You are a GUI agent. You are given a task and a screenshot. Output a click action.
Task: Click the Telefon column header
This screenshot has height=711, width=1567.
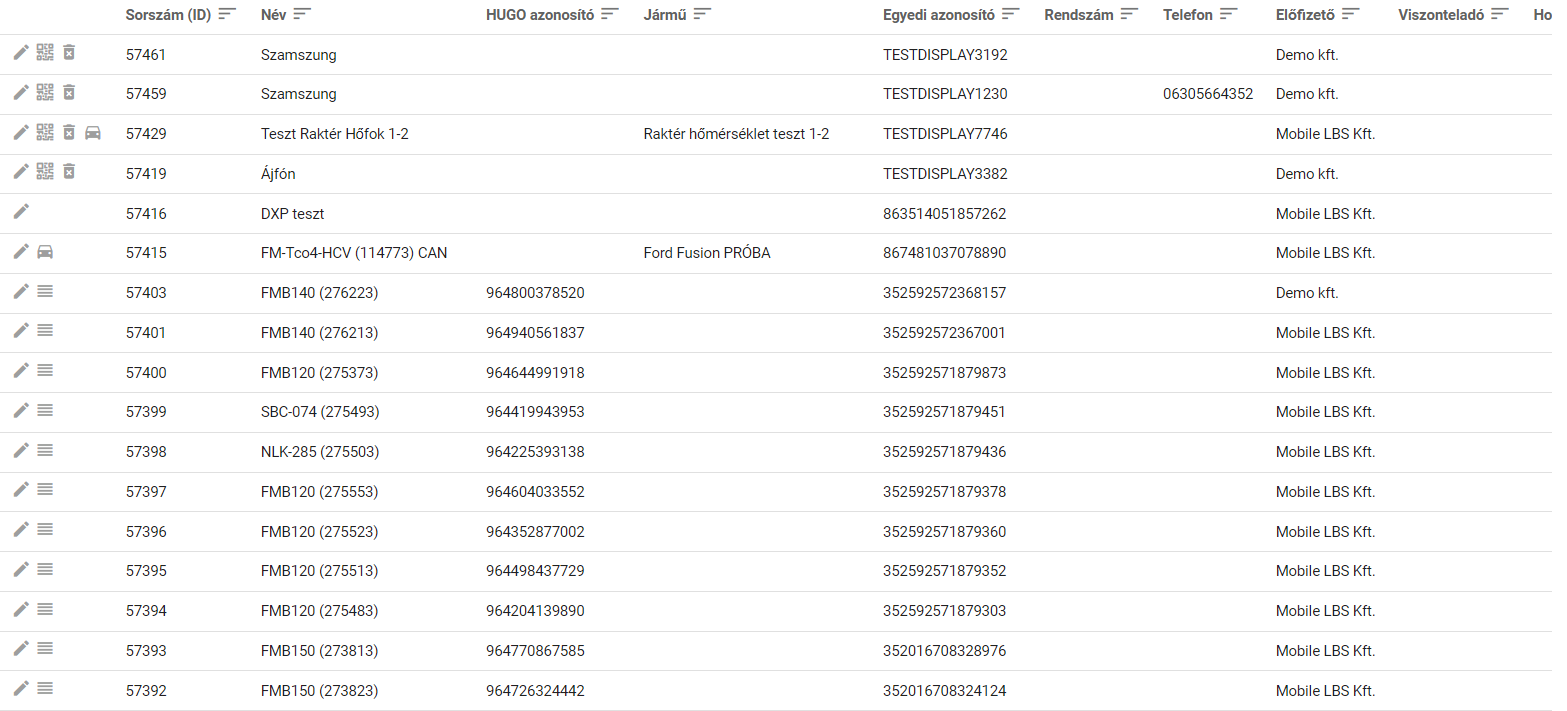[x=1187, y=15]
